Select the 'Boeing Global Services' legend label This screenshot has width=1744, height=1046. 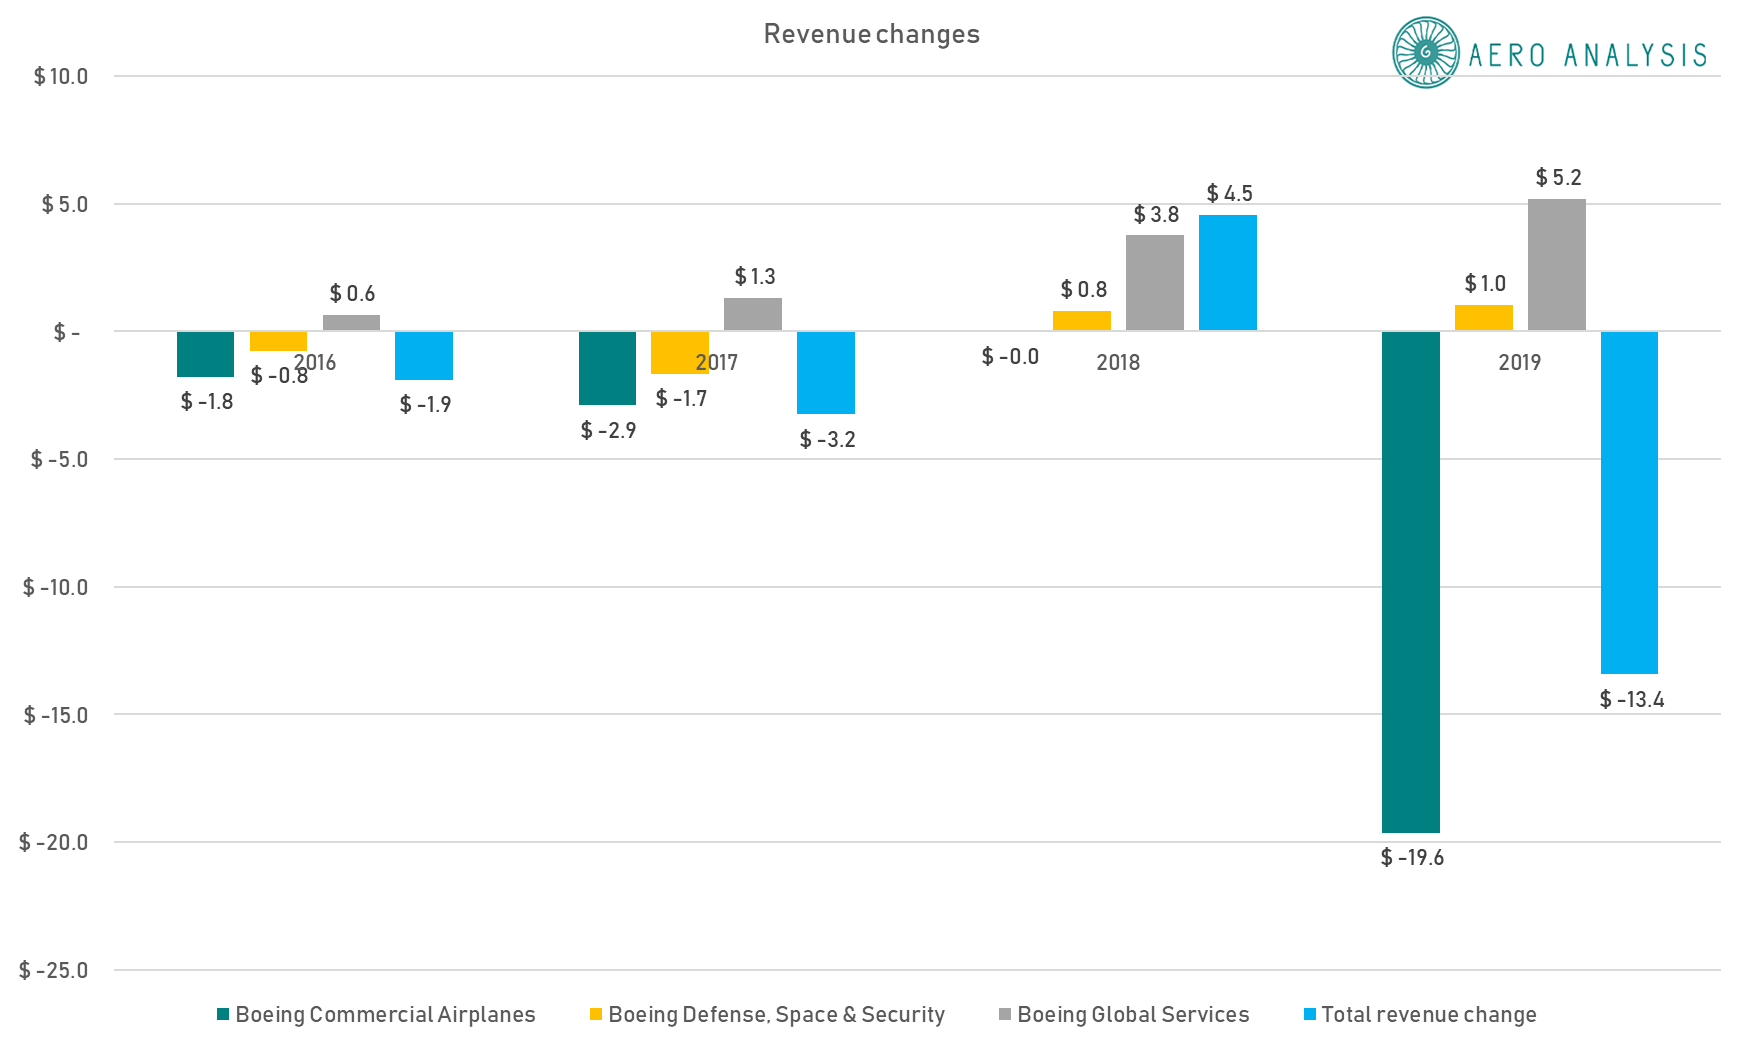[1133, 1014]
